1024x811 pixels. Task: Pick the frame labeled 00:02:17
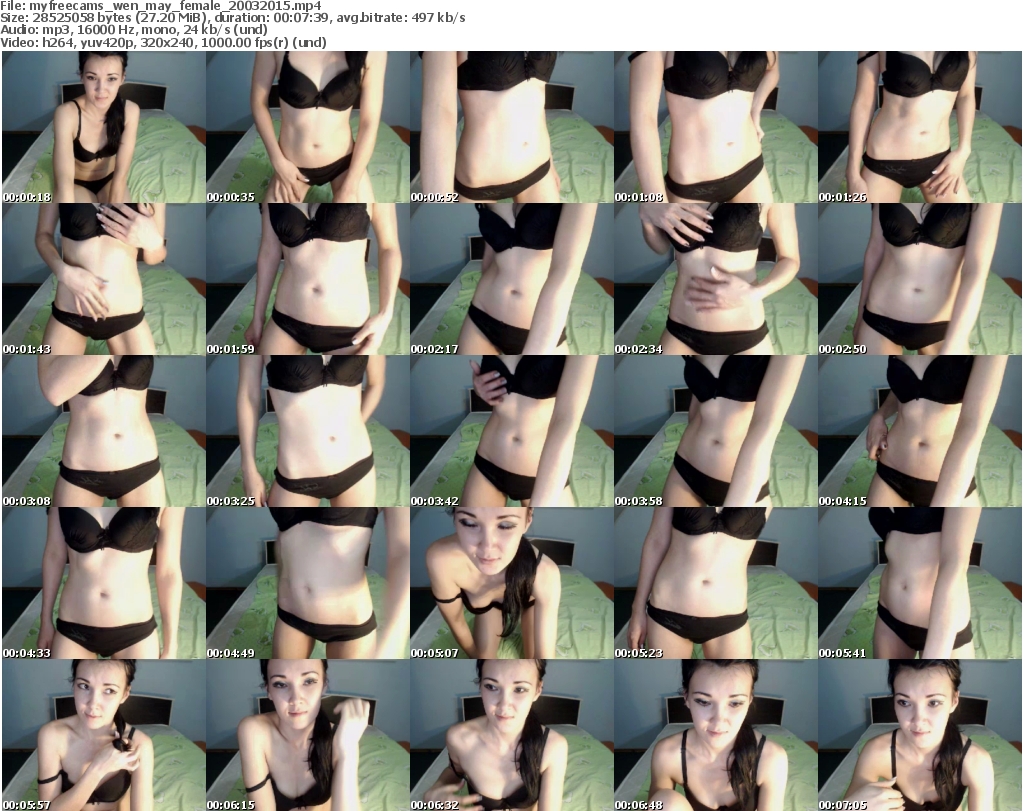pyautogui.click(x=511, y=279)
